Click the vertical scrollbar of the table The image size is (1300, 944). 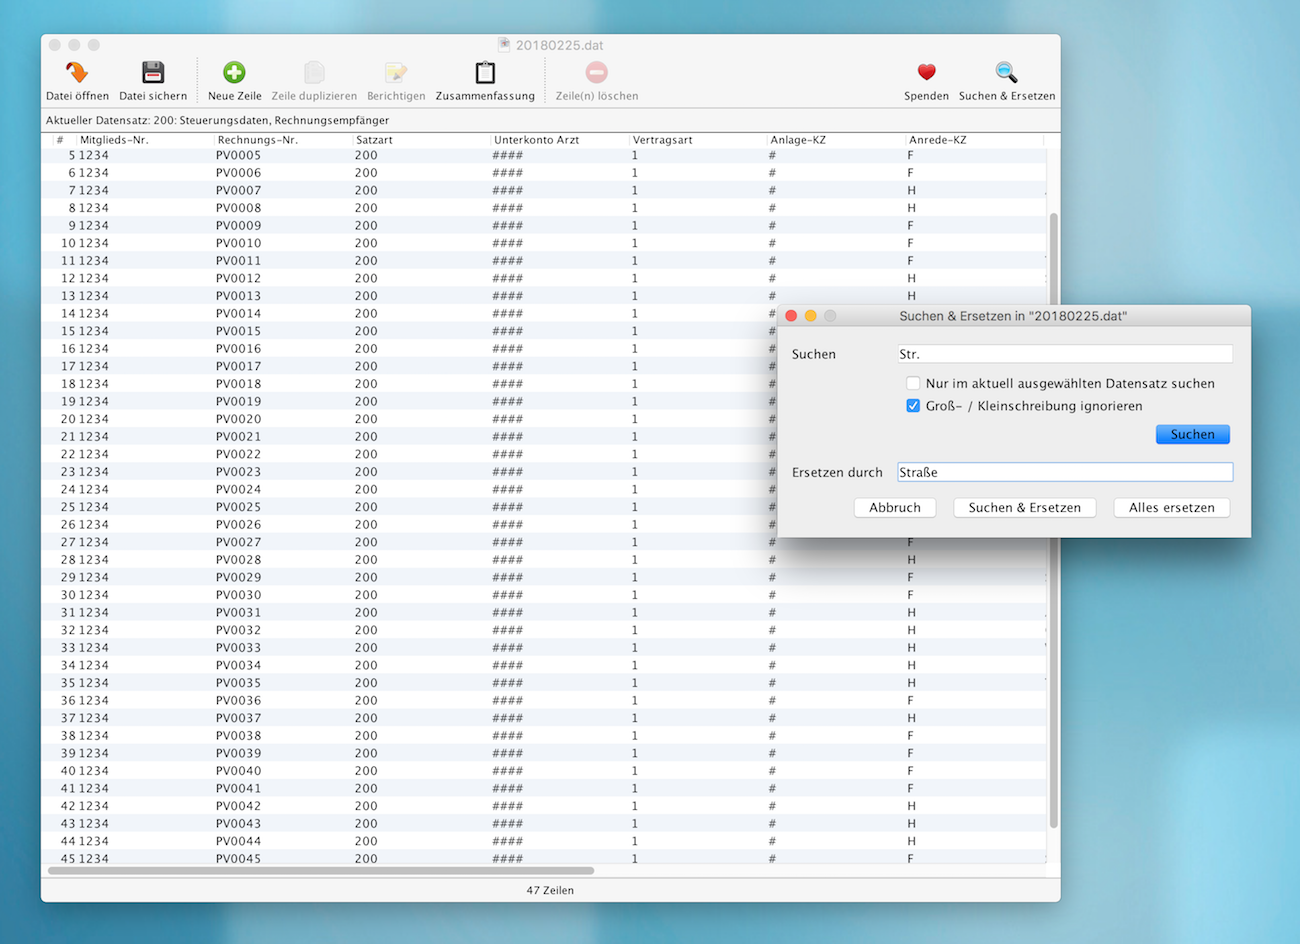(1053, 520)
